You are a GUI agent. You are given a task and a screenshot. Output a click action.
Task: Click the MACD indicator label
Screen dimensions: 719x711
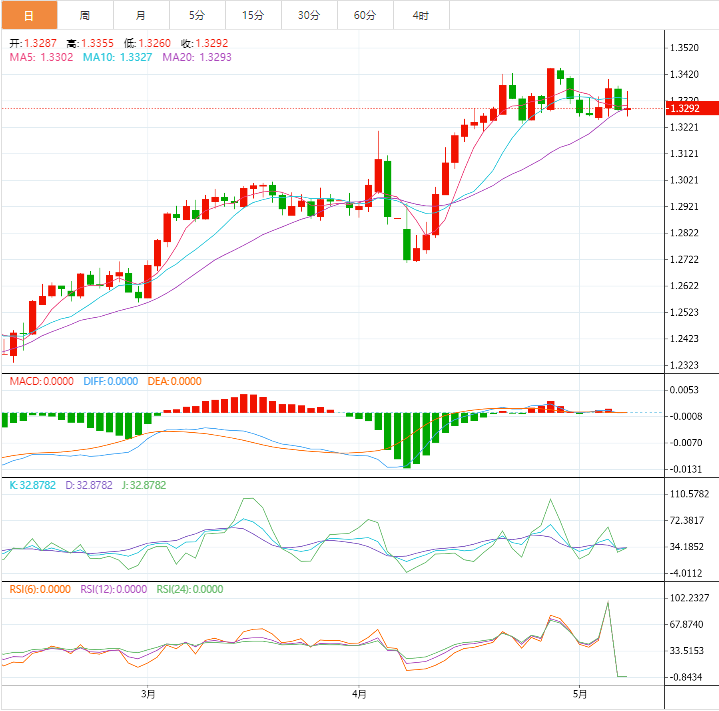[x=41, y=381]
